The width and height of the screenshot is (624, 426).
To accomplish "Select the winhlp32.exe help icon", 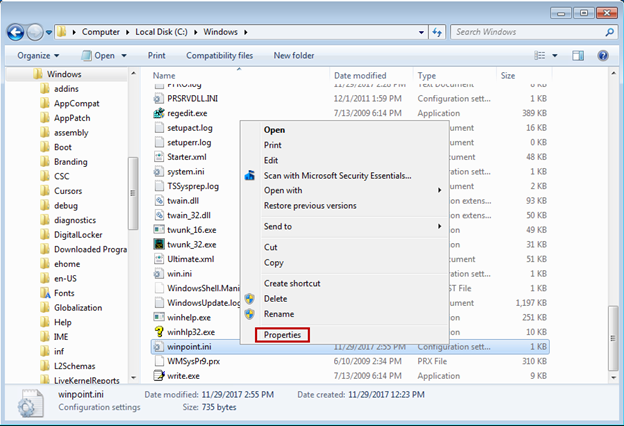I will tap(159, 332).
